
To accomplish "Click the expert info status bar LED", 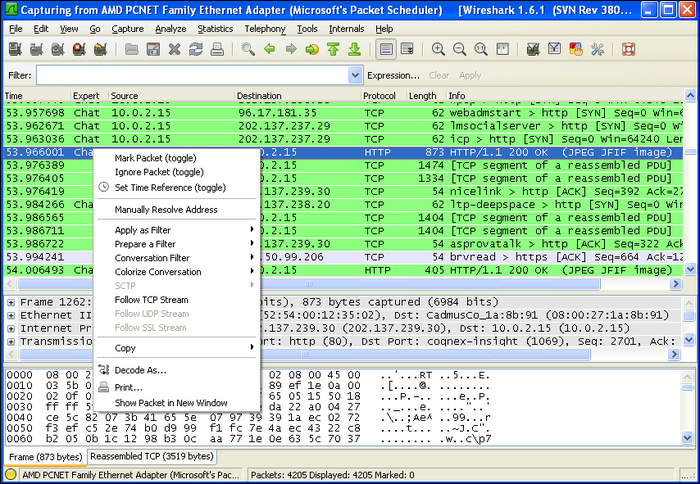I will click(x=11, y=475).
